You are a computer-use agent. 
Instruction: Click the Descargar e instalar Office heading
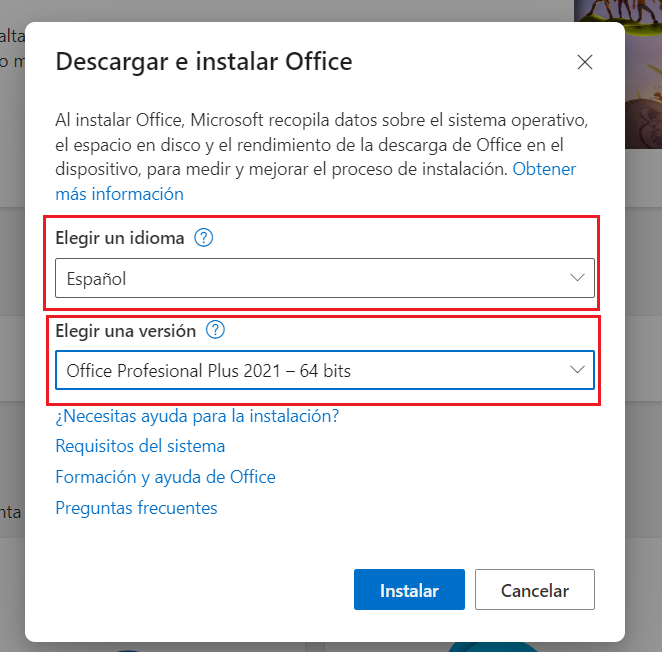204,62
